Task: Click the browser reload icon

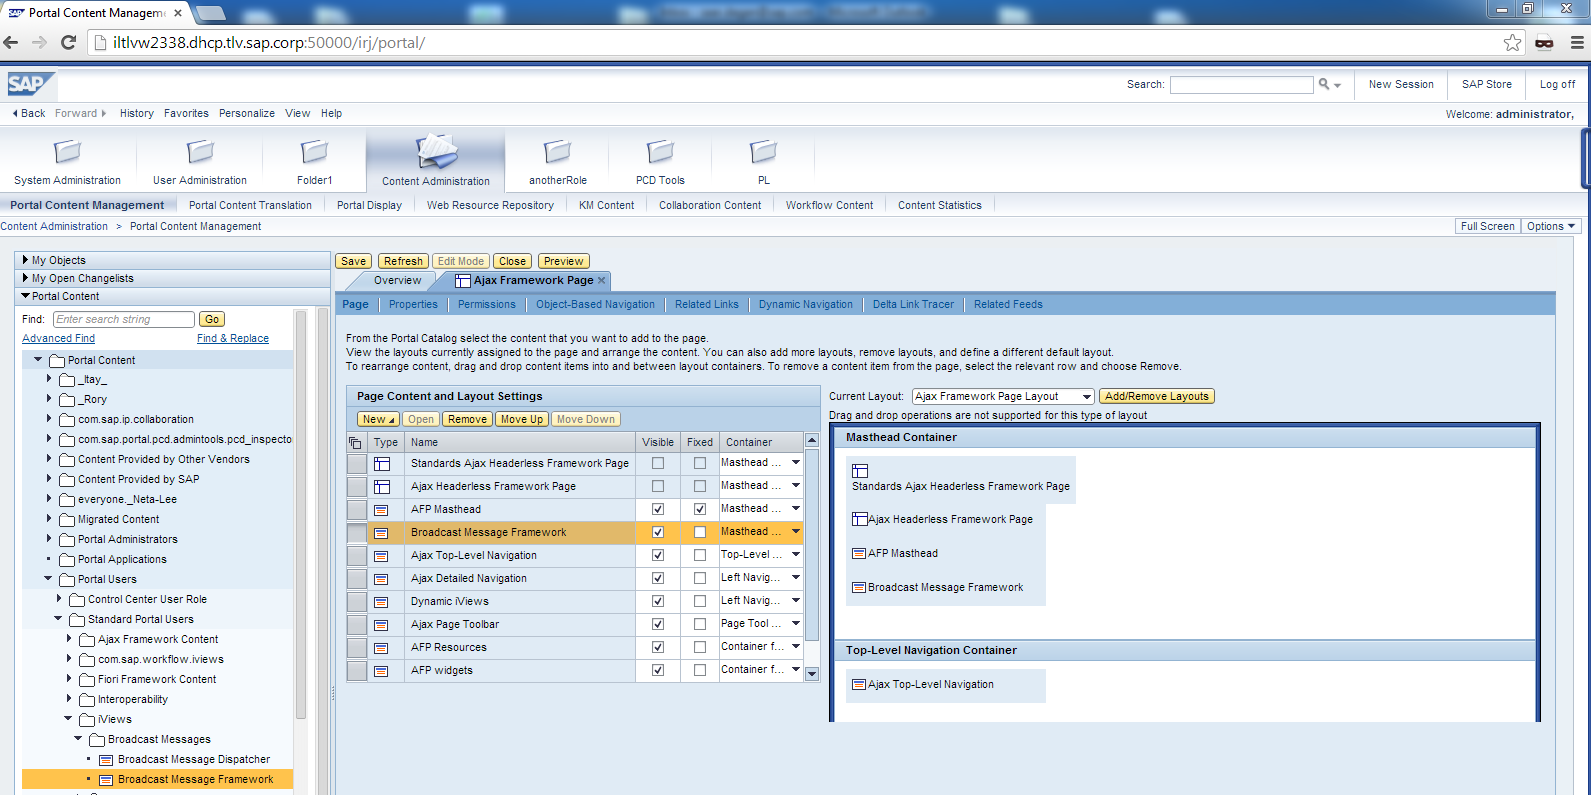Action: tap(68, 42)
